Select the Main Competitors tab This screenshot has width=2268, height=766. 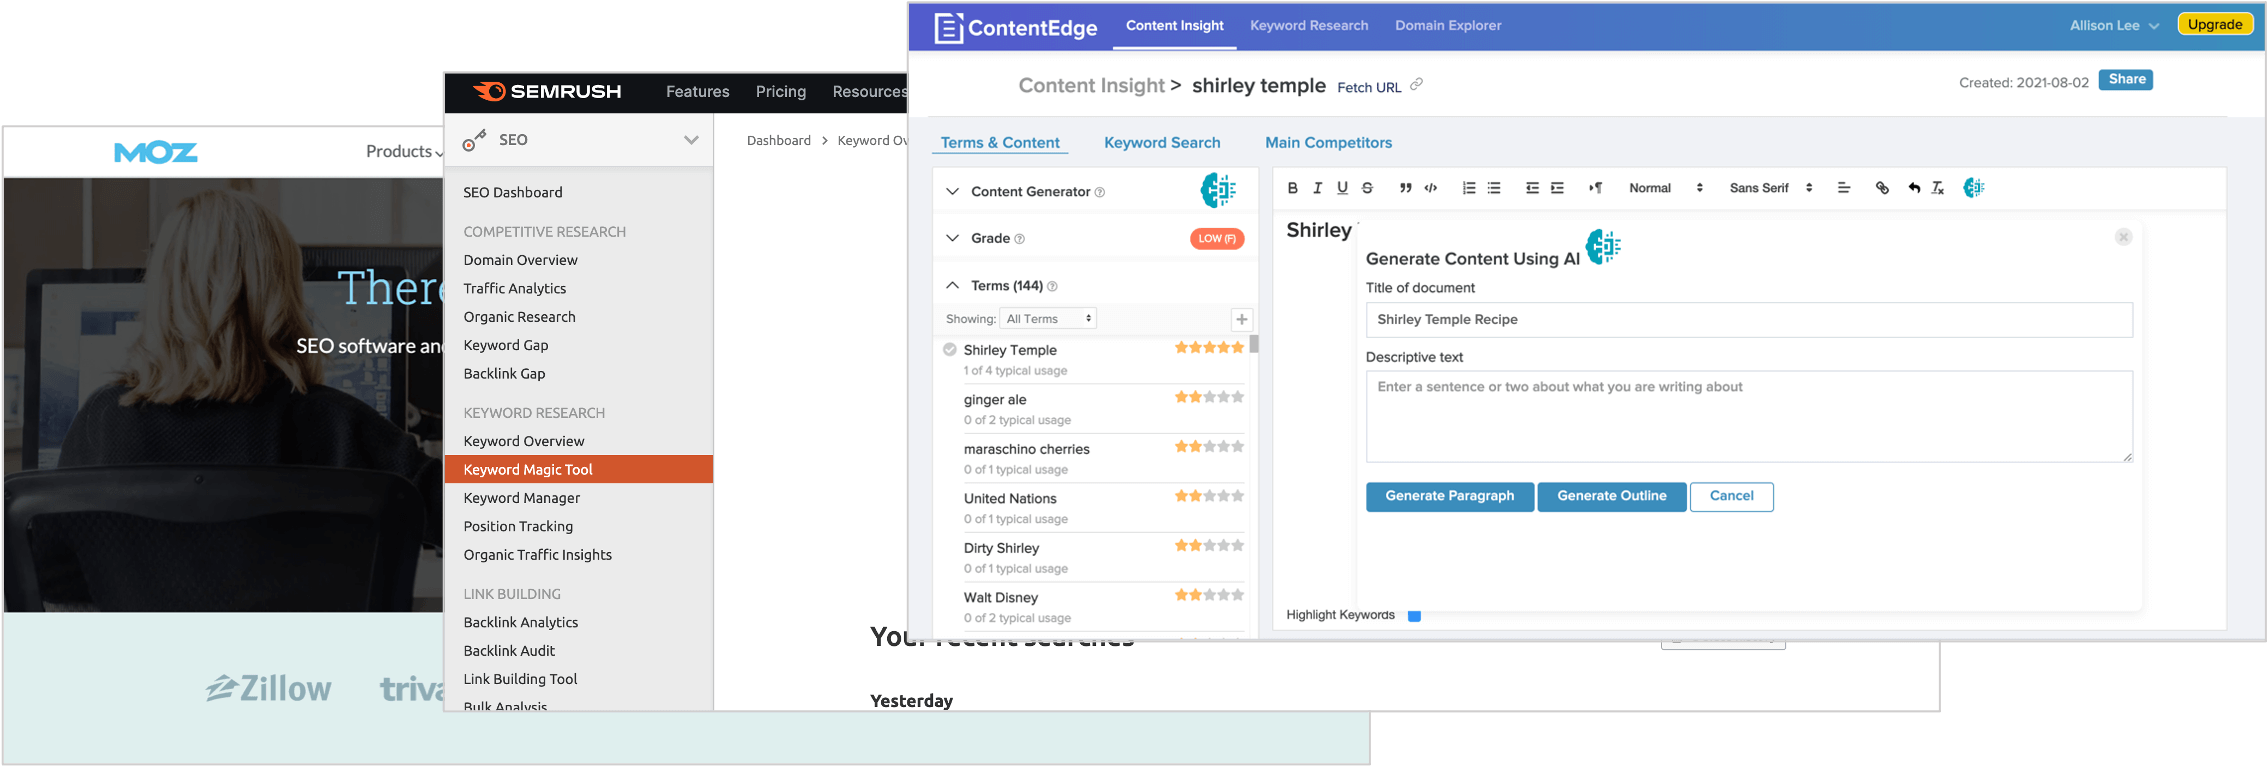(x=1328, y=143)
